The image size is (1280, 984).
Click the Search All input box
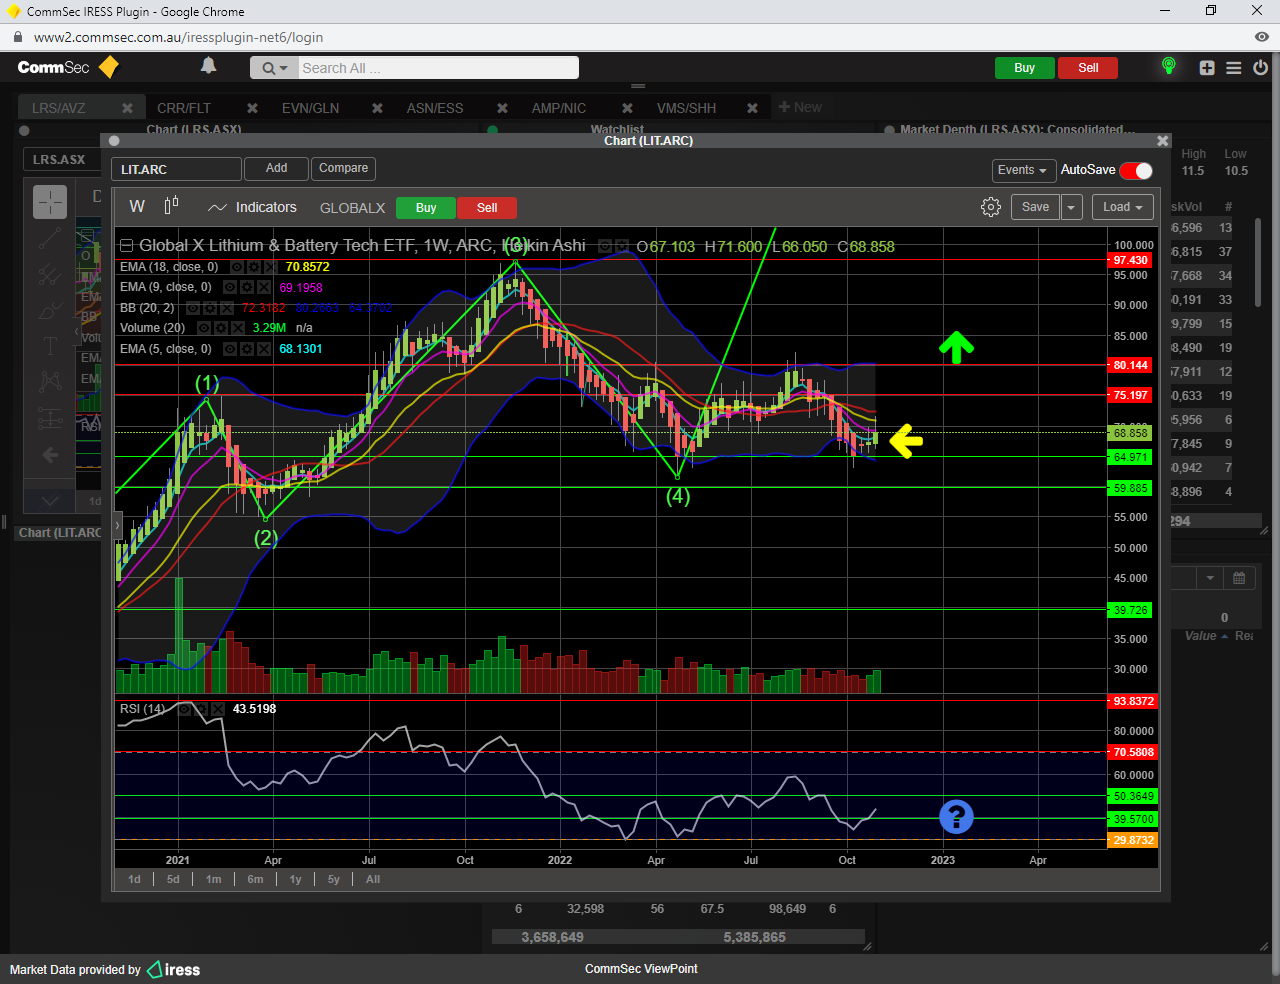click(x=438, y=68)
